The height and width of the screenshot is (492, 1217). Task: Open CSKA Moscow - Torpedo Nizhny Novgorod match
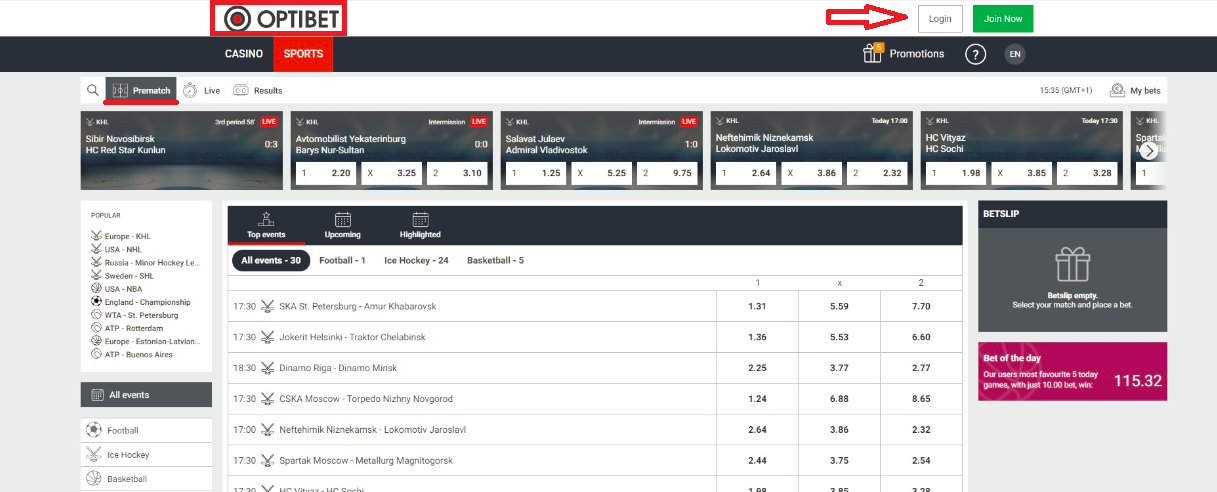point(366,399)
